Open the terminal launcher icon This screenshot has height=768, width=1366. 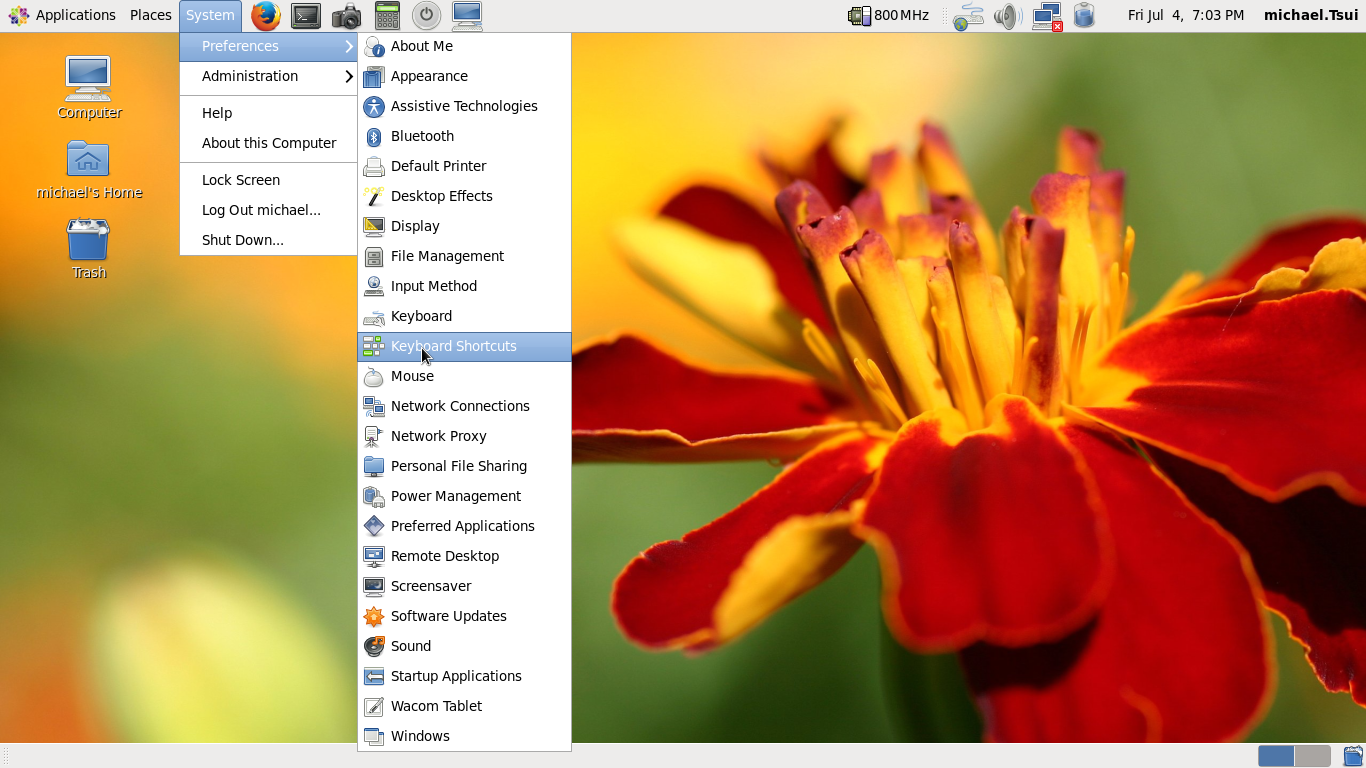coord(306,15)
